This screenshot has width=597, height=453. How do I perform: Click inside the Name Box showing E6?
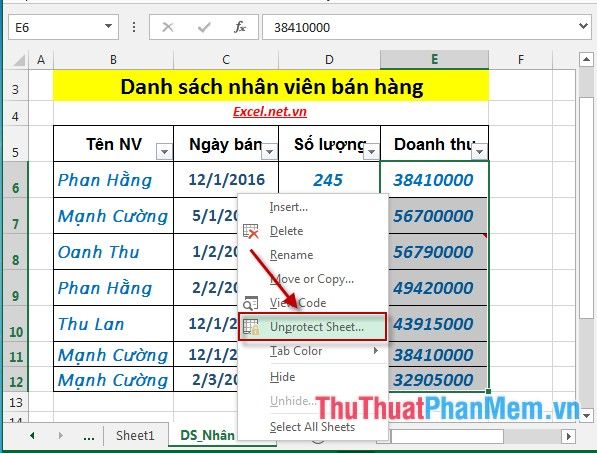[57, 27]
